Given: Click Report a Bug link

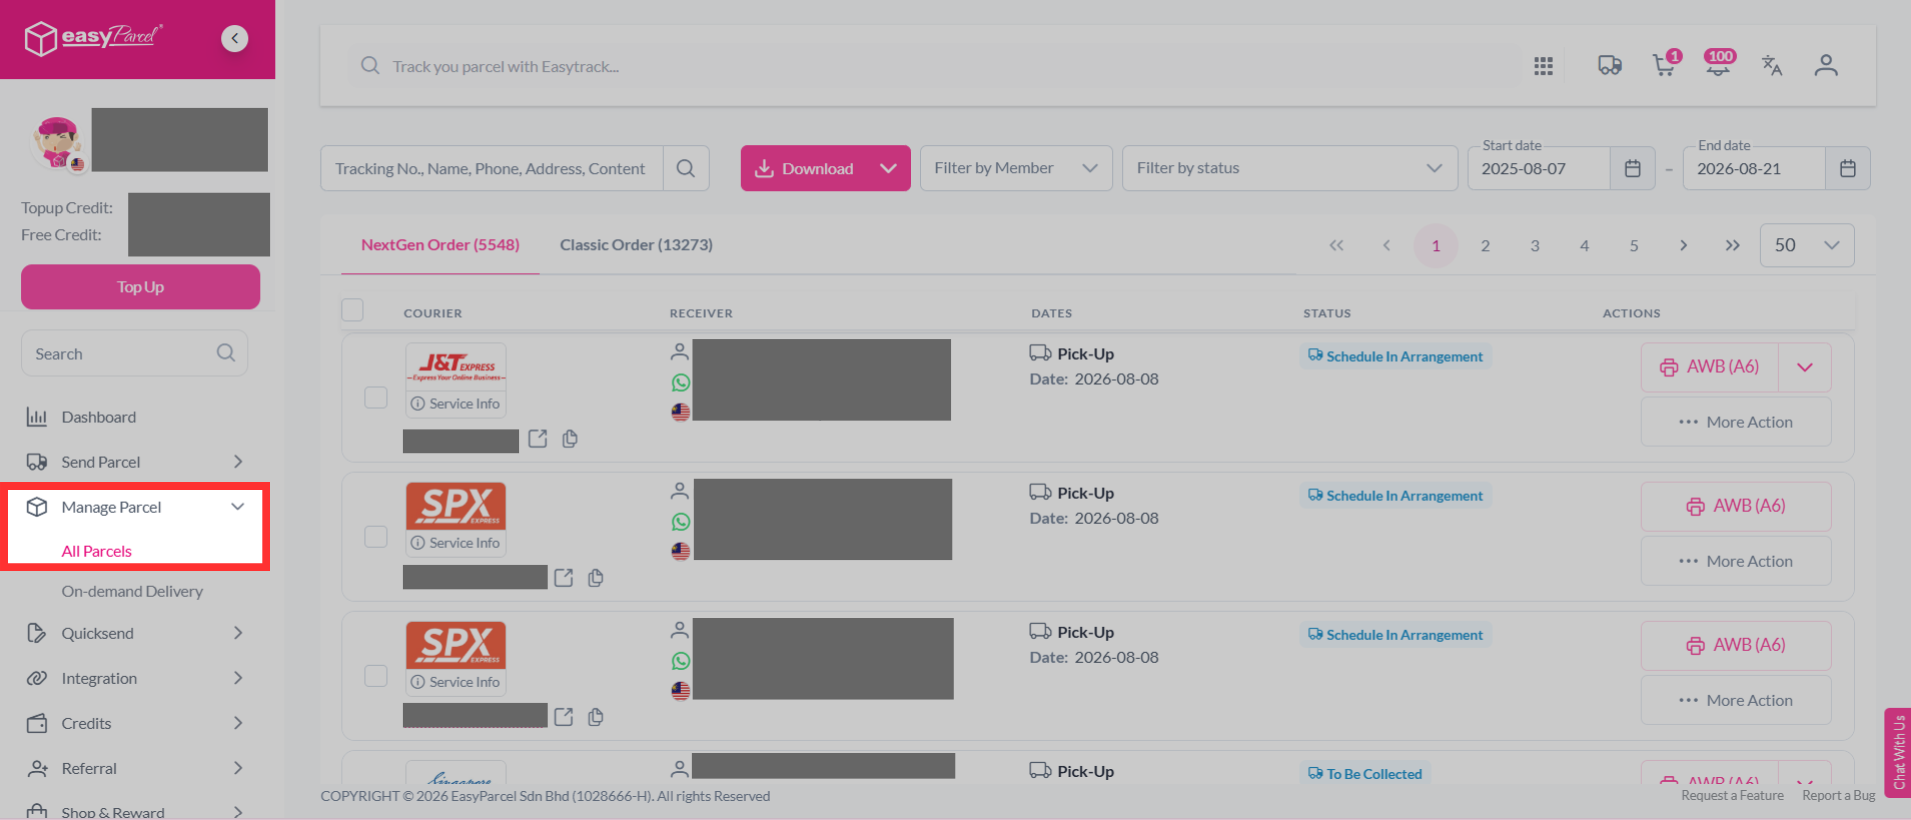Looking at the screenshot, I should [1838, 796].
